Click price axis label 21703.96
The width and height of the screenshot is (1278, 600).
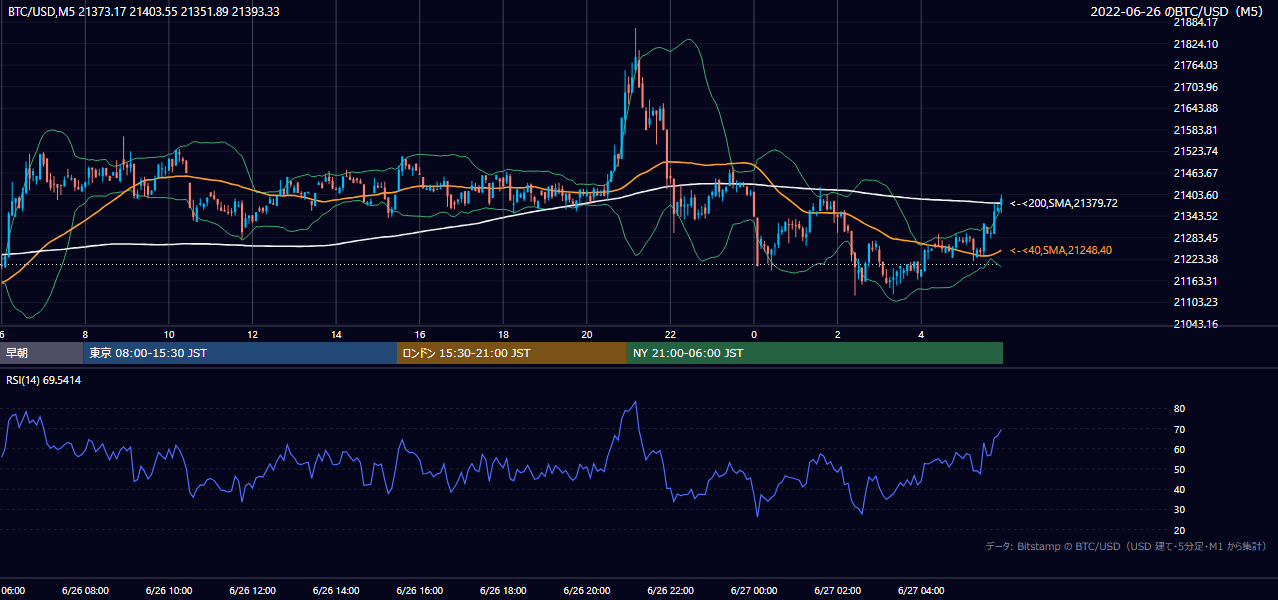(x=1195, y=87)
